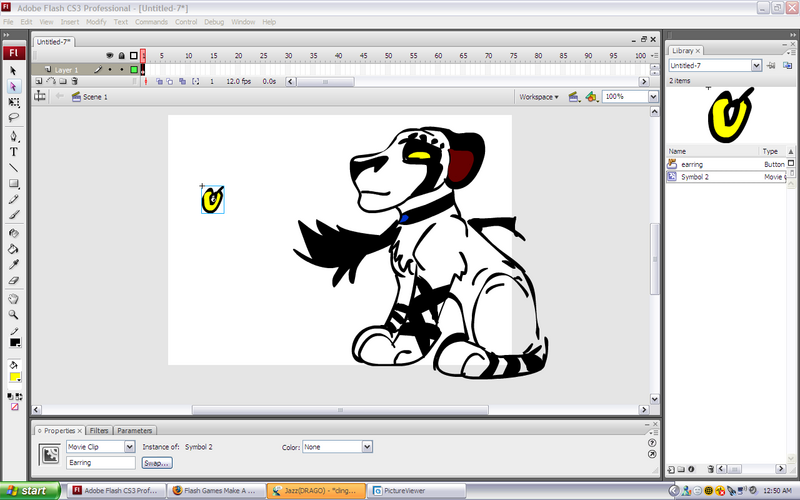Open the Library document Untitled-7 dropdown

pos(756,65)
